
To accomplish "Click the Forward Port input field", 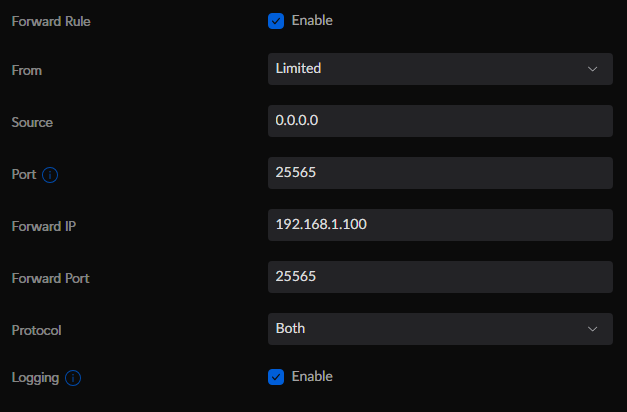I will pyautogui.click(x=439, y=277).
